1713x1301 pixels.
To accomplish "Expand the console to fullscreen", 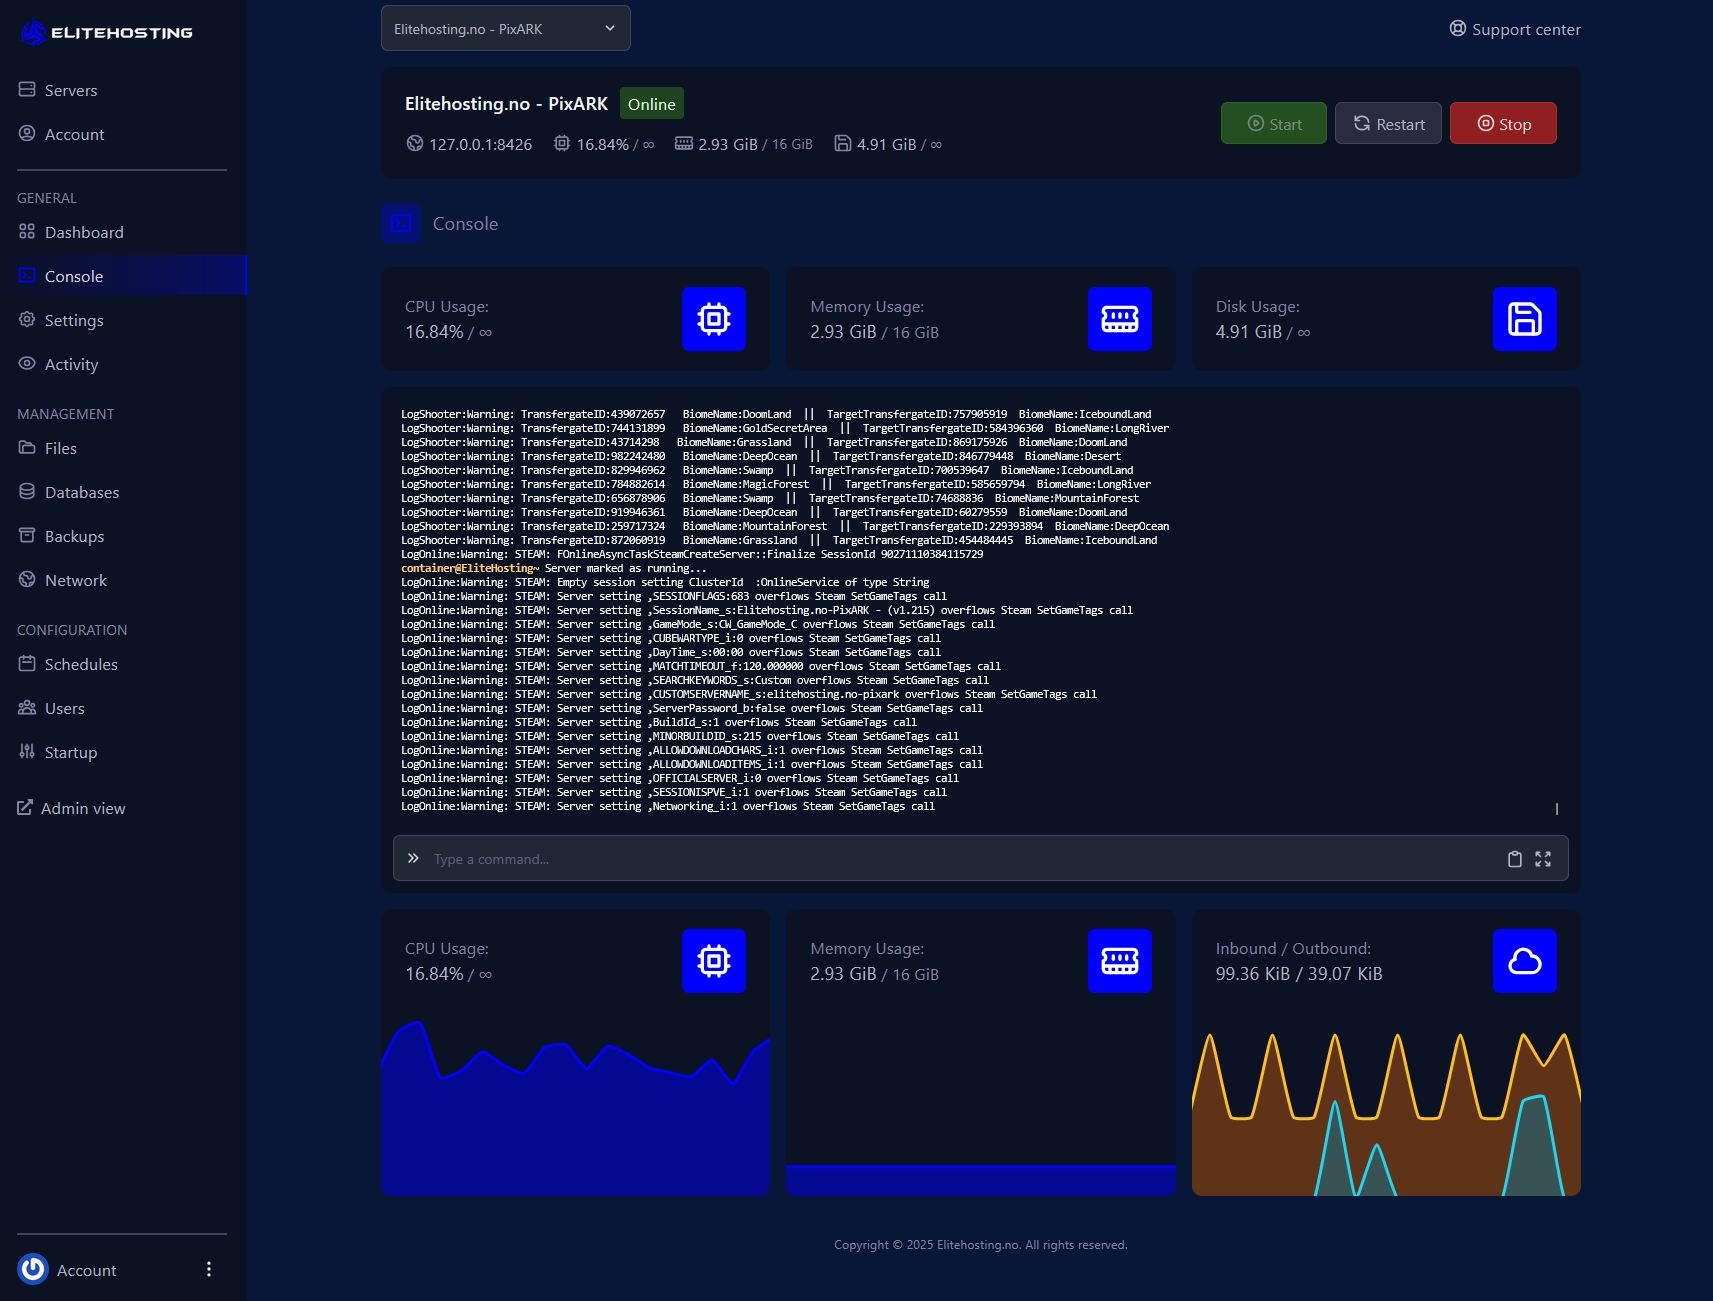I will tap(1543, 858).
